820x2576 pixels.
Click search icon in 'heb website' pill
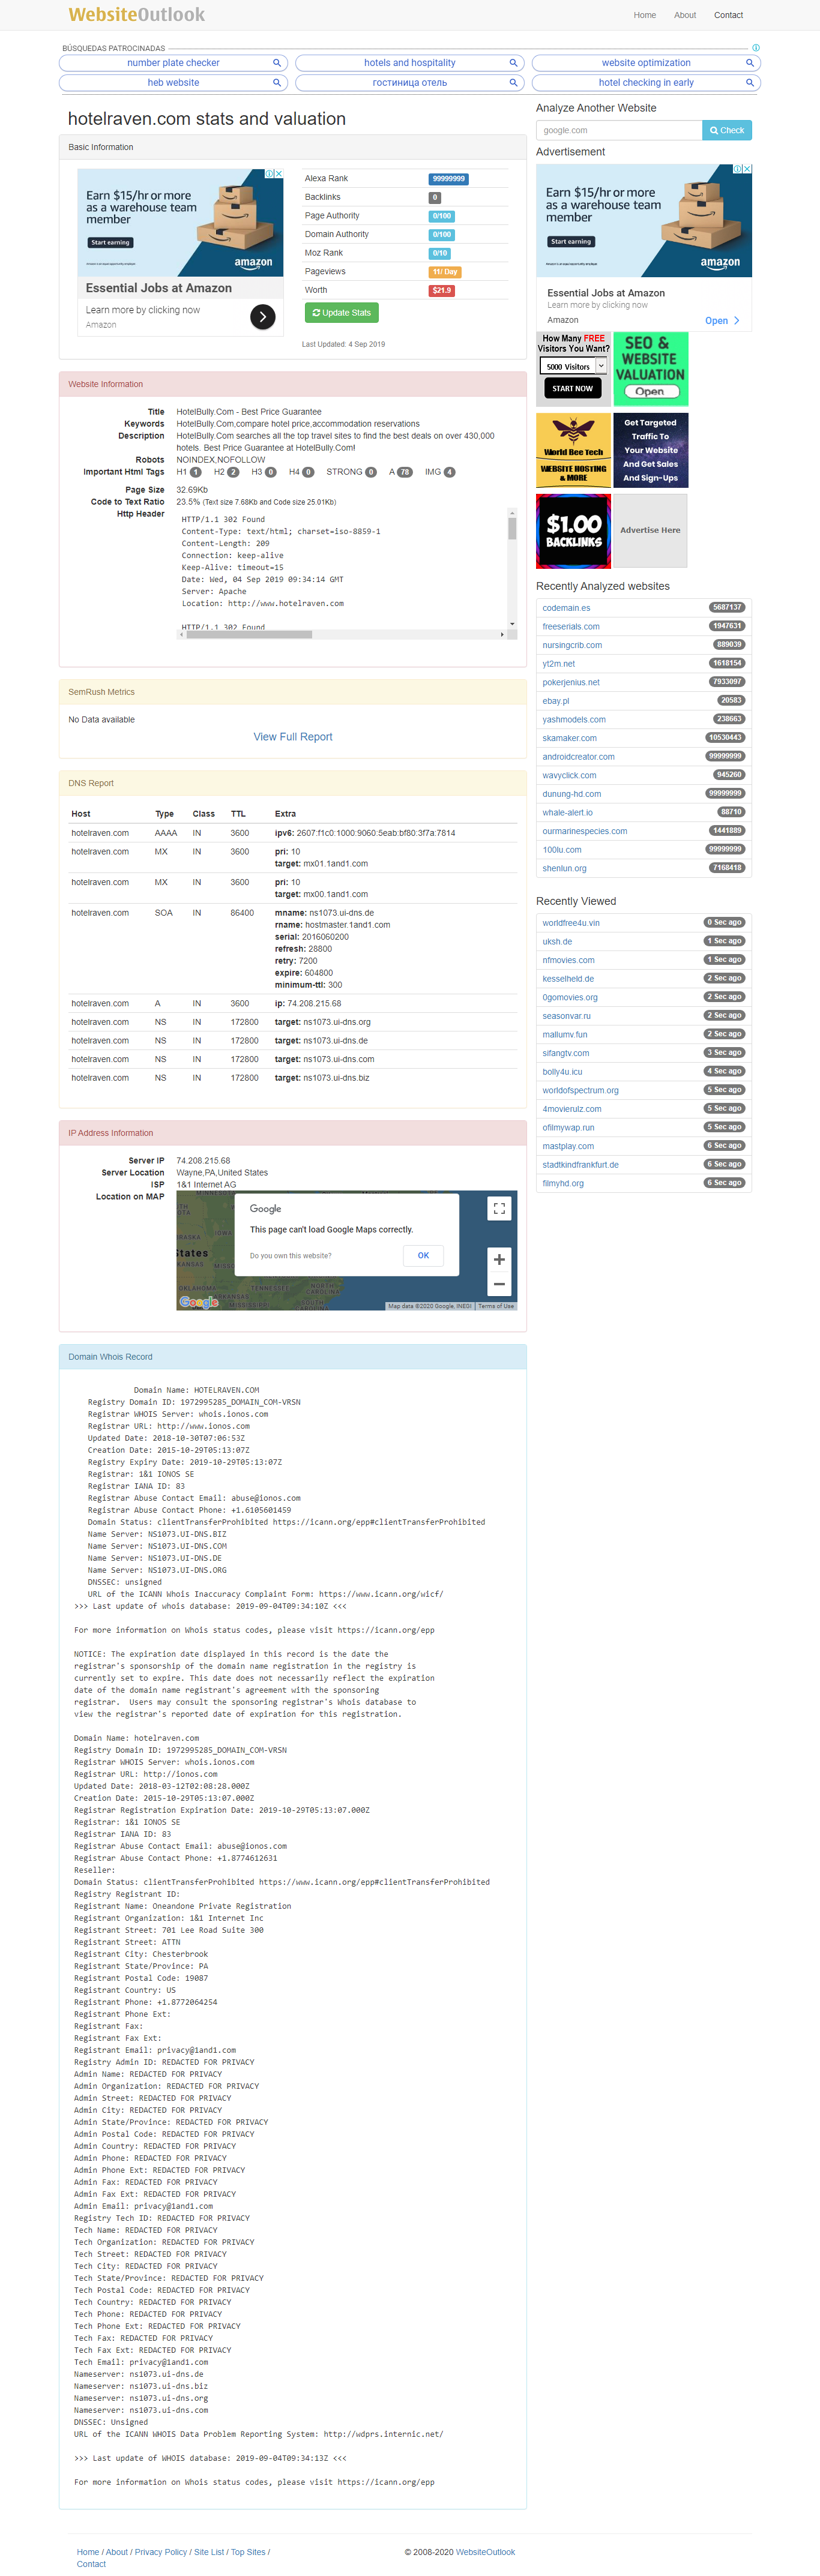coord(277,83)
